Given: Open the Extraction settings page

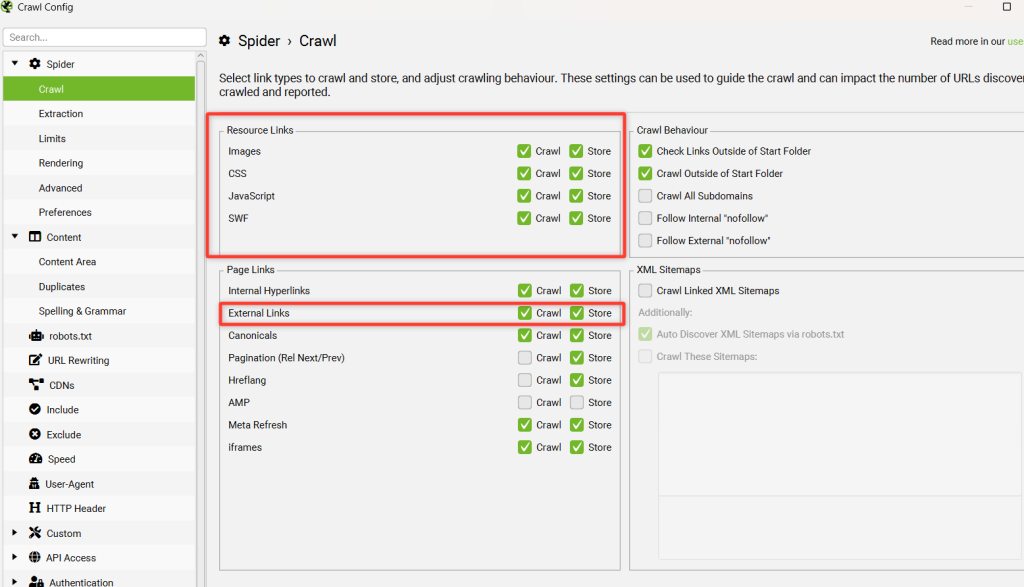Looking at the screenshot, I should 99,114.
